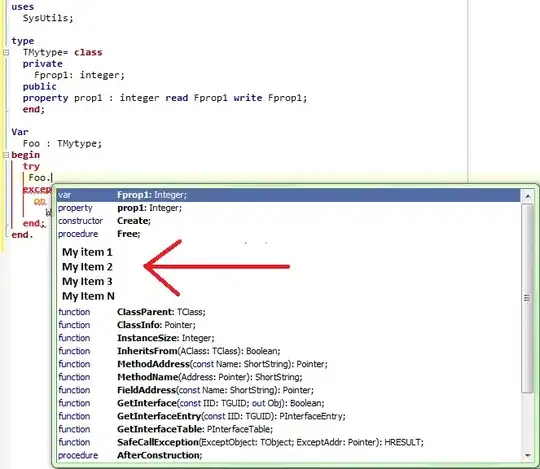Image resolution: width=540 pixels, height=469 pixels.
Task: Pick AfterConstruction procedure entry
Action: click(x=288, y=456)
